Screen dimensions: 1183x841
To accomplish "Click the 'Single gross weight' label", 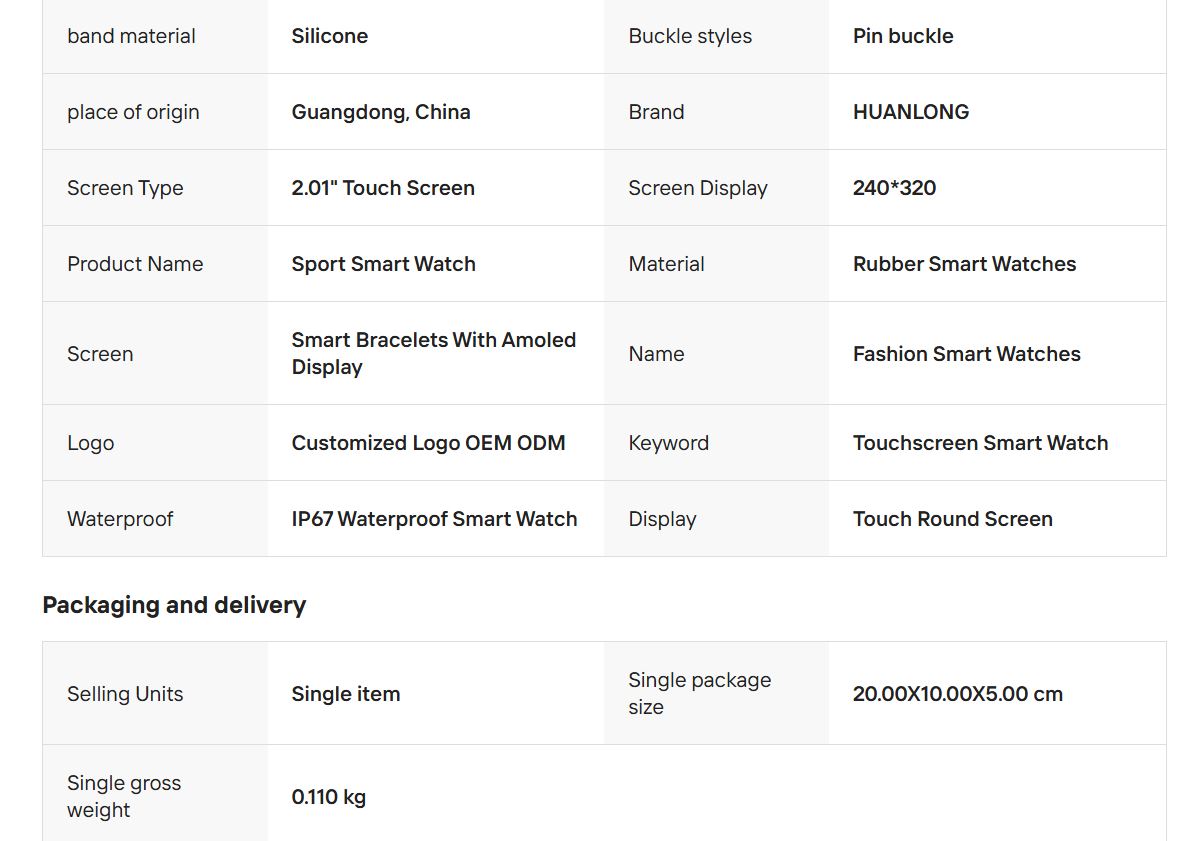I will [x=123, y=796].
